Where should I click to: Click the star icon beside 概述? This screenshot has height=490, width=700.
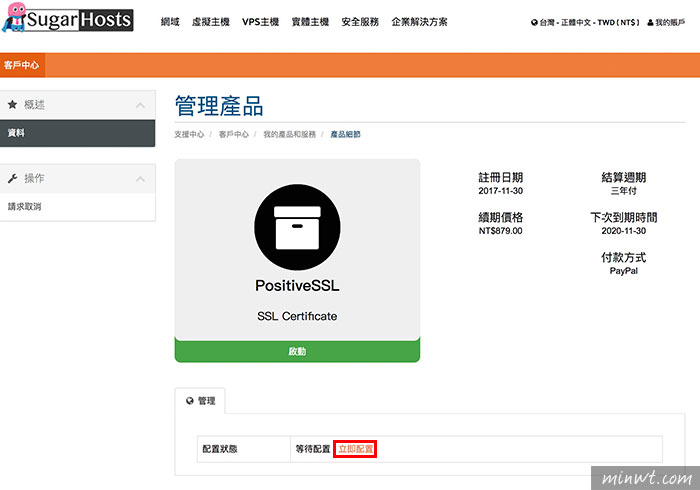click(12, 104)
